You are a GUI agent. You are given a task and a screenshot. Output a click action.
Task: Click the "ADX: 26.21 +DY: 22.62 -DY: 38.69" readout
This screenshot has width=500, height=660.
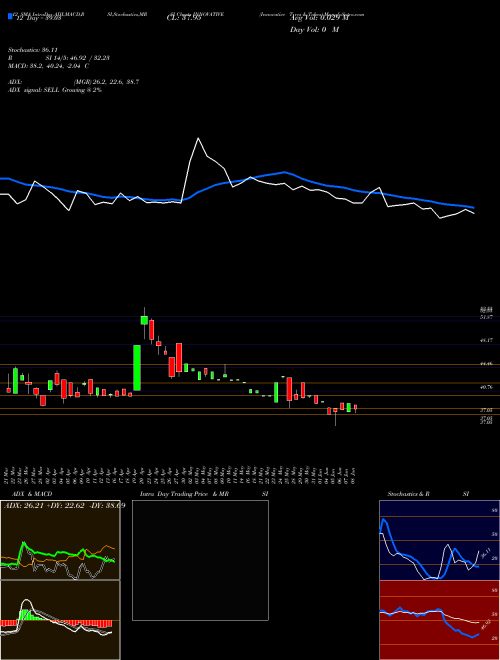click(65, 505)
